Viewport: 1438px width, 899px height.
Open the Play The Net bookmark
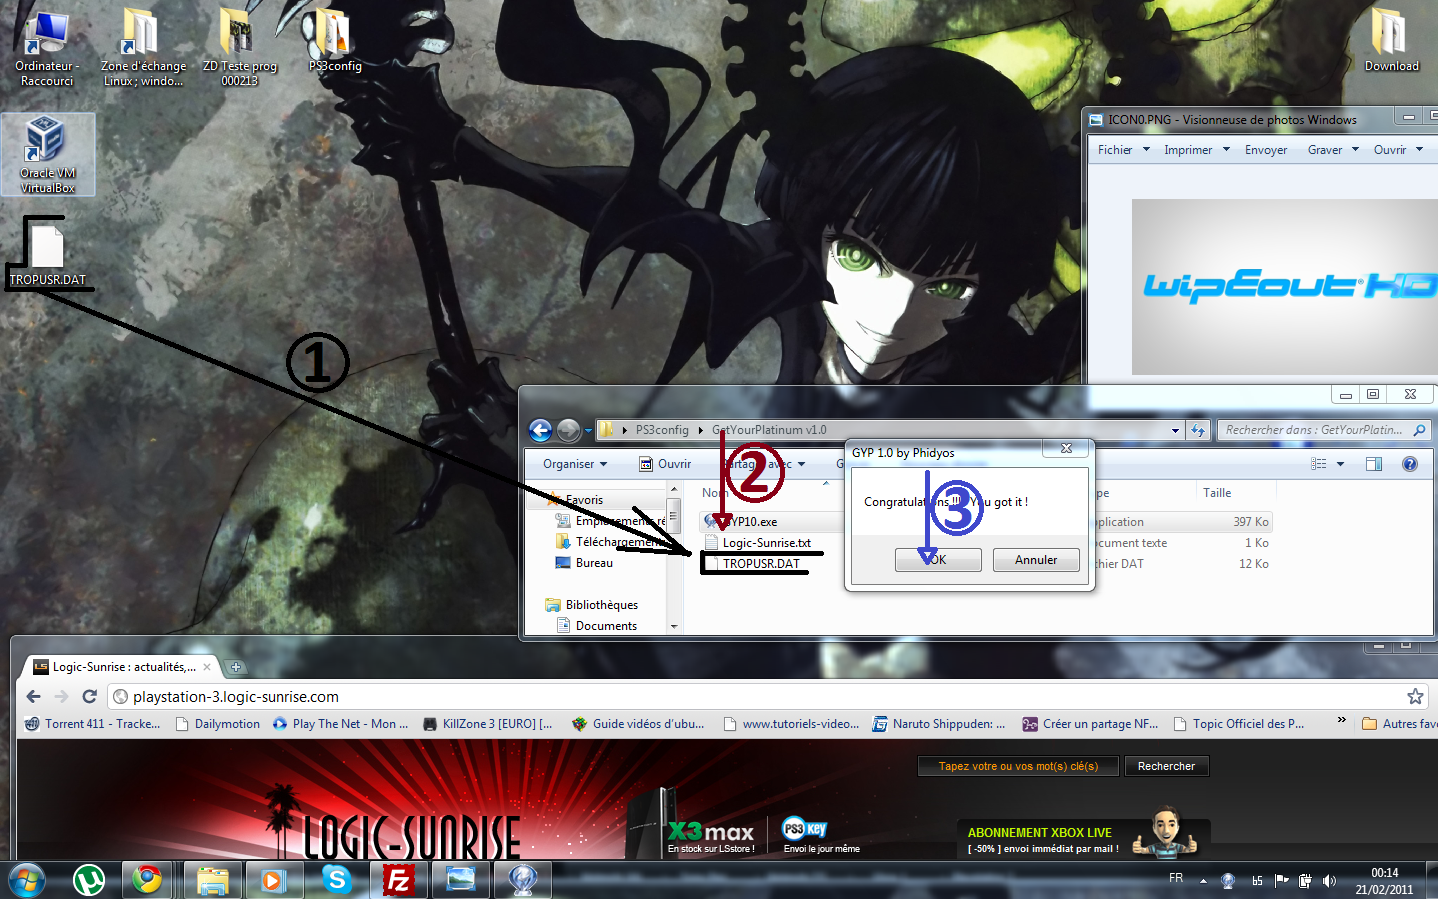(x=340, y=724)
